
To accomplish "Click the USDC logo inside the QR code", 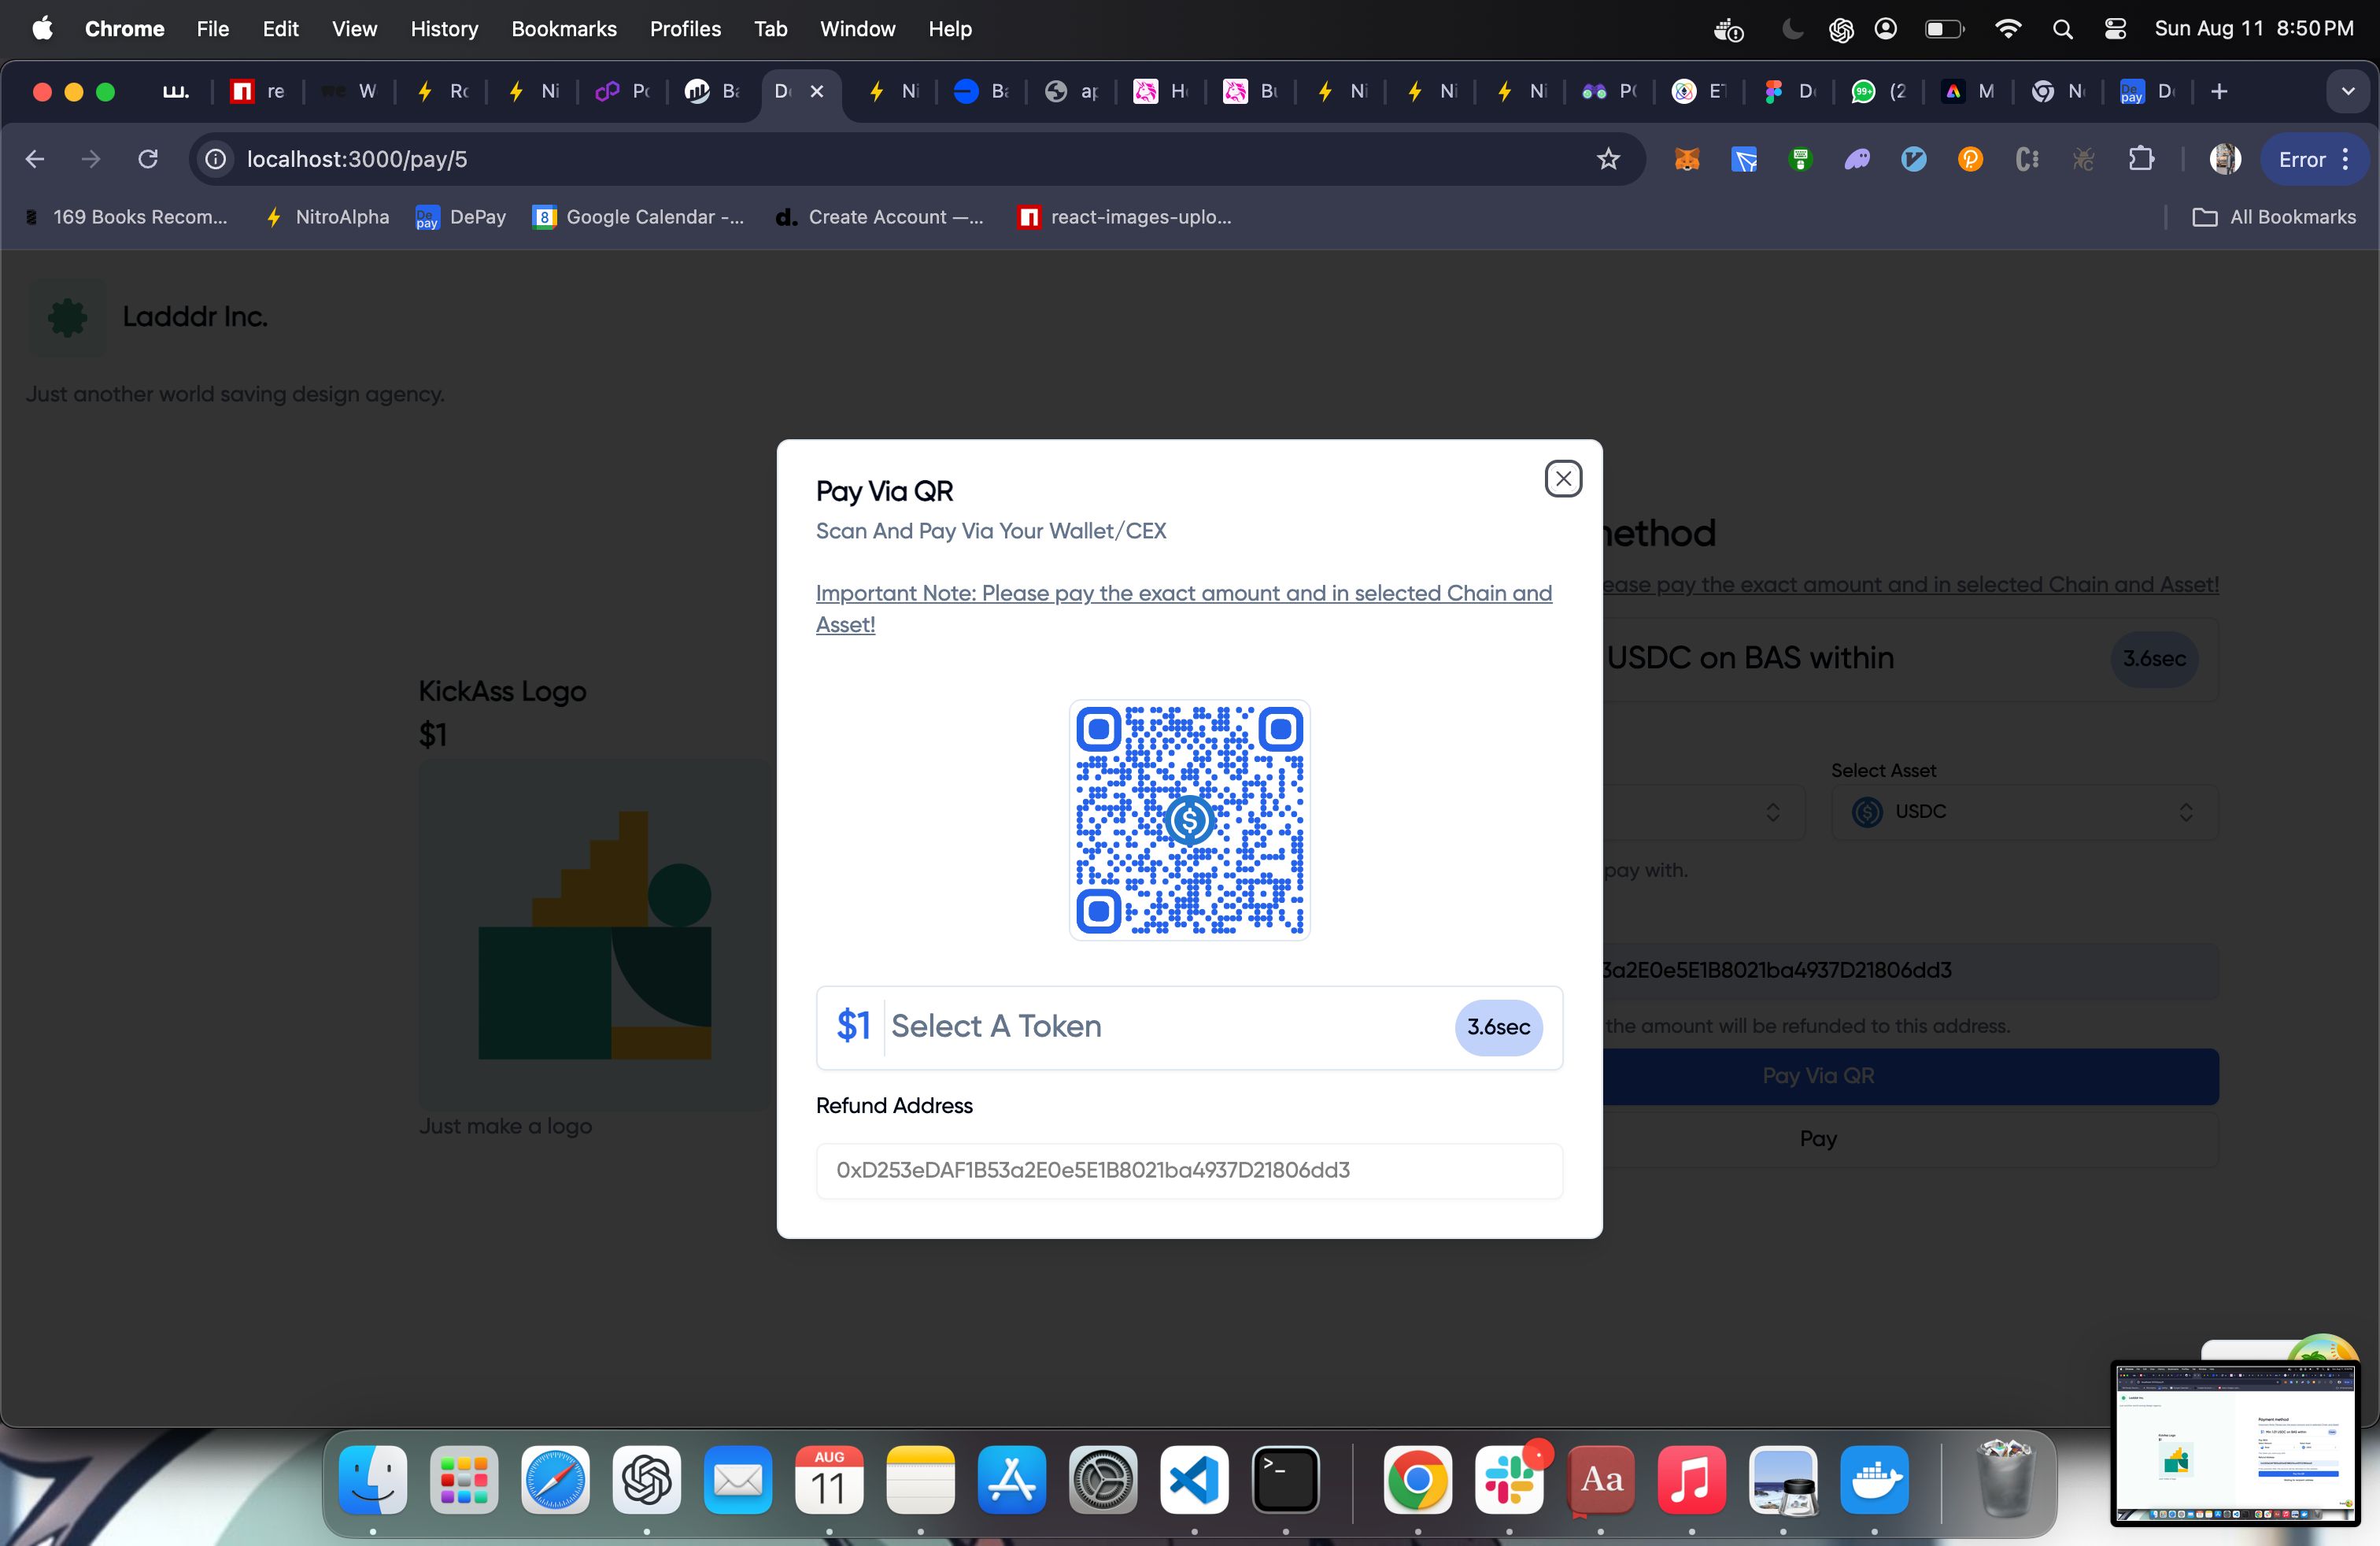I will [x=1189, y=820].
